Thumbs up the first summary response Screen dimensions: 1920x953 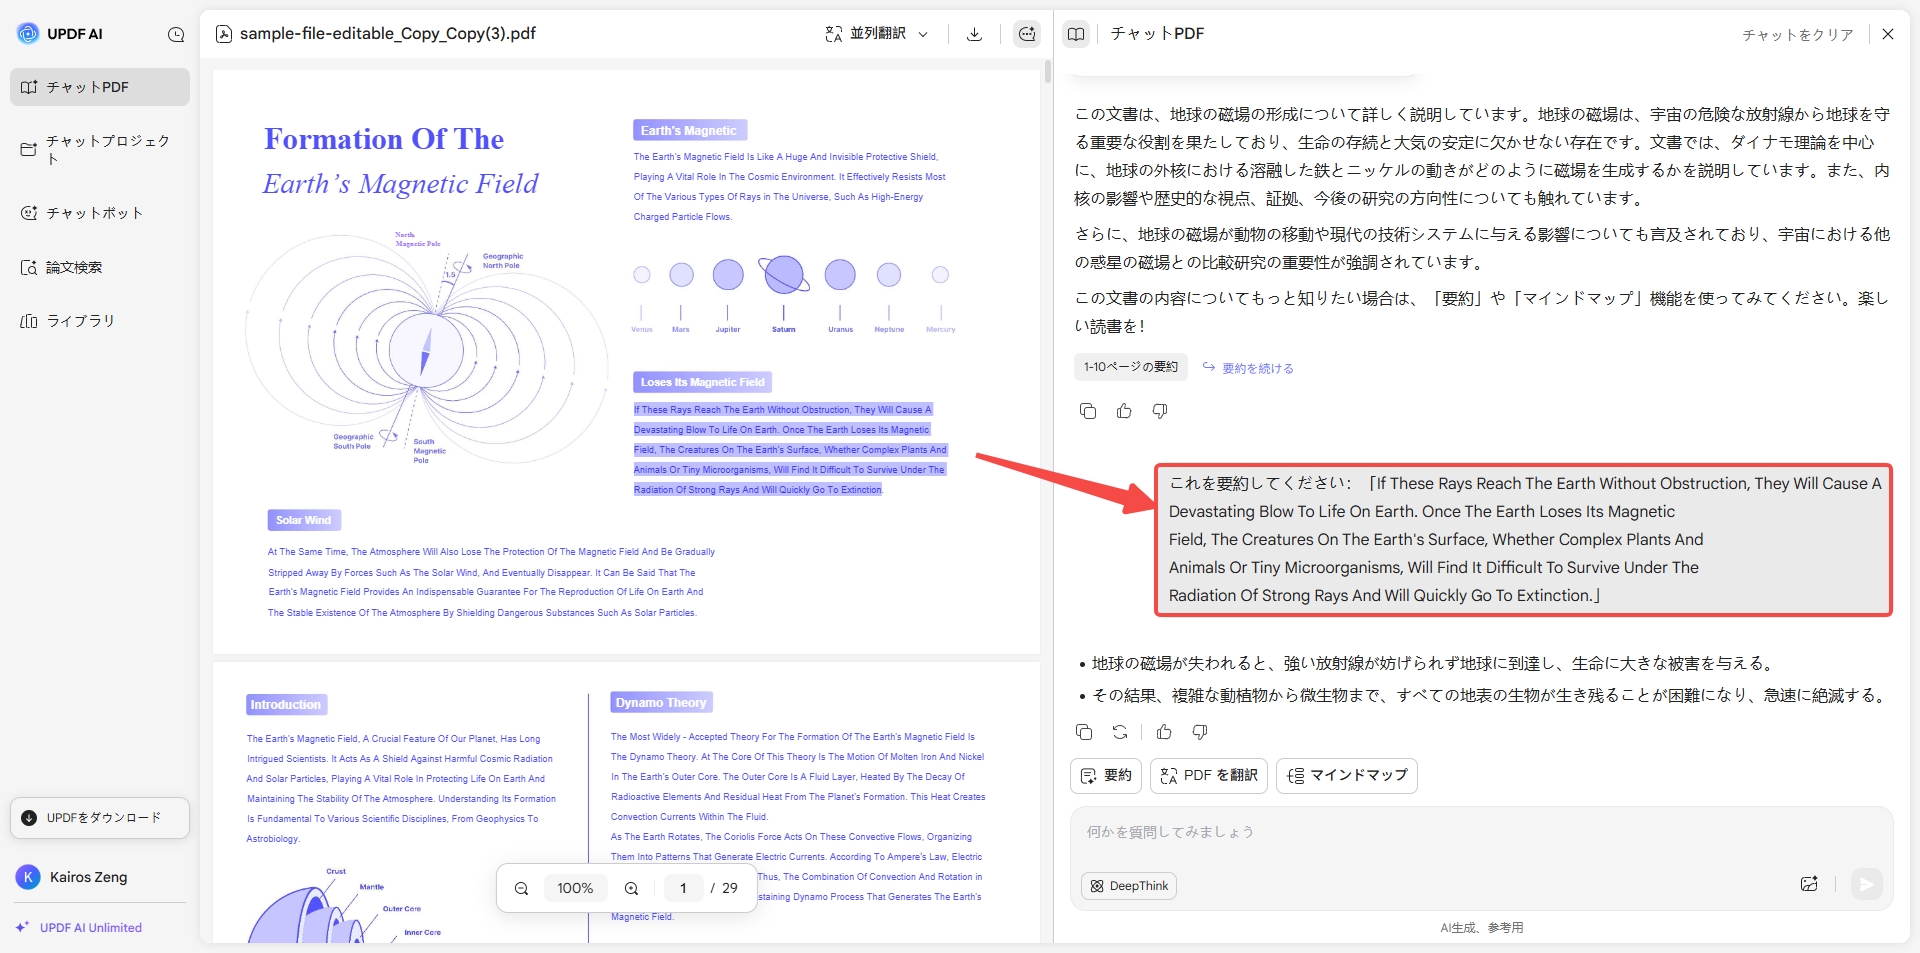pos(1124,411)
